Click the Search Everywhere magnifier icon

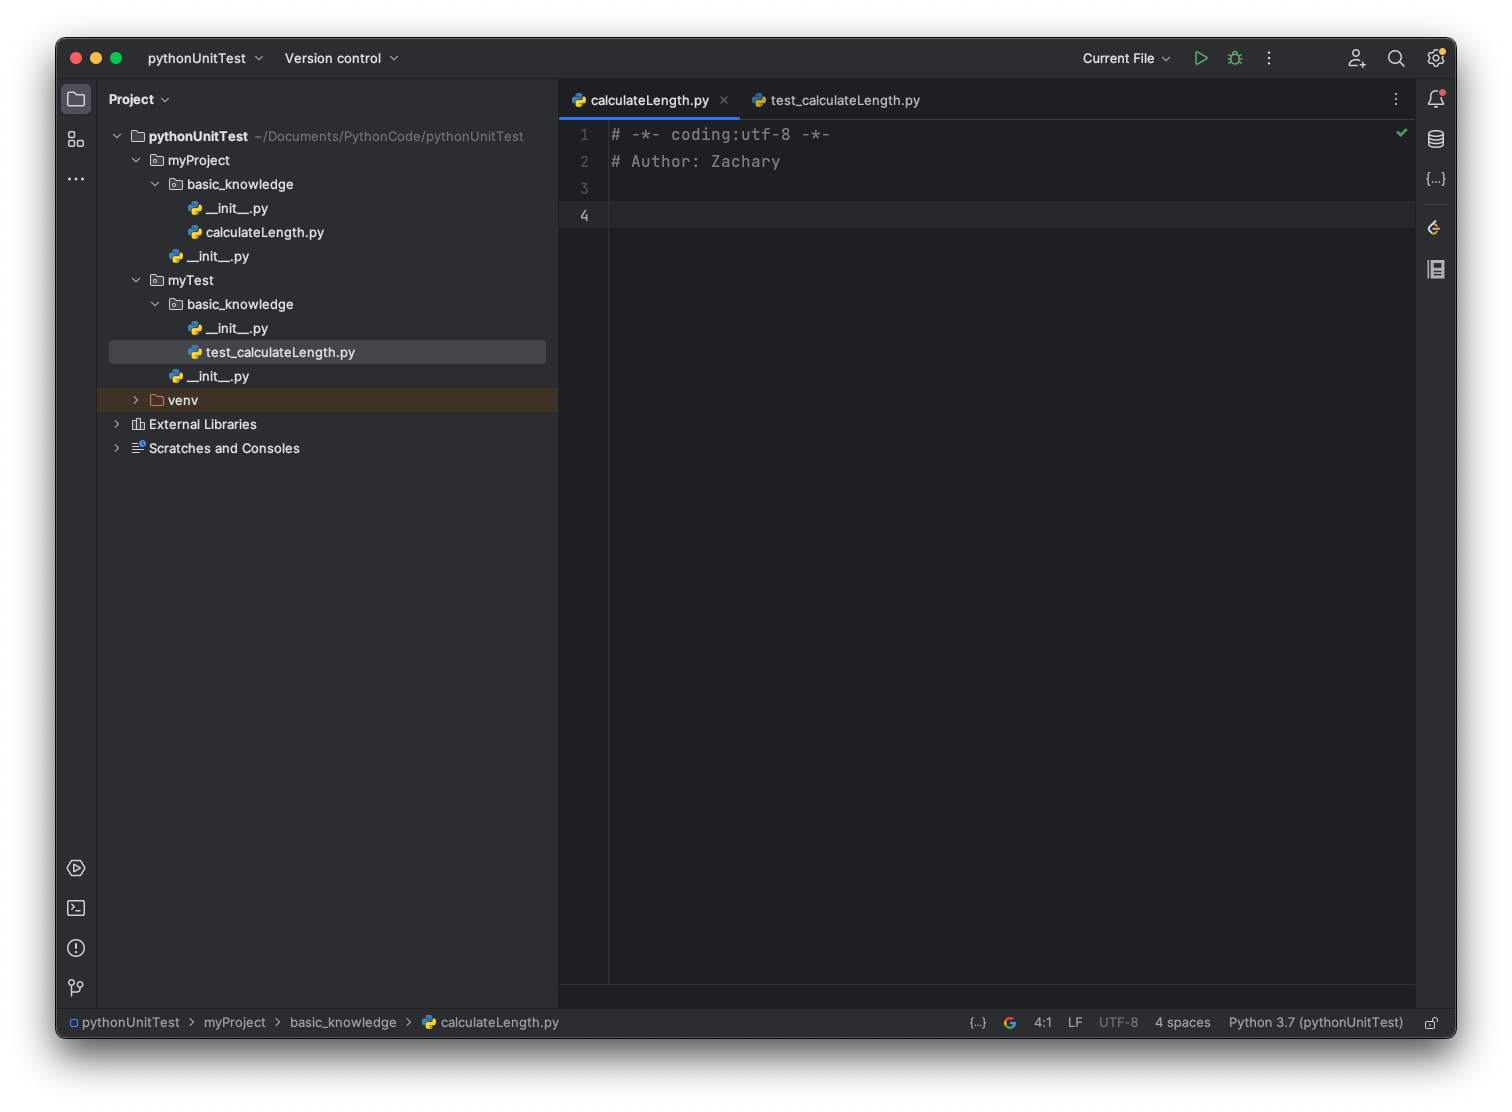coord(1396,58)
